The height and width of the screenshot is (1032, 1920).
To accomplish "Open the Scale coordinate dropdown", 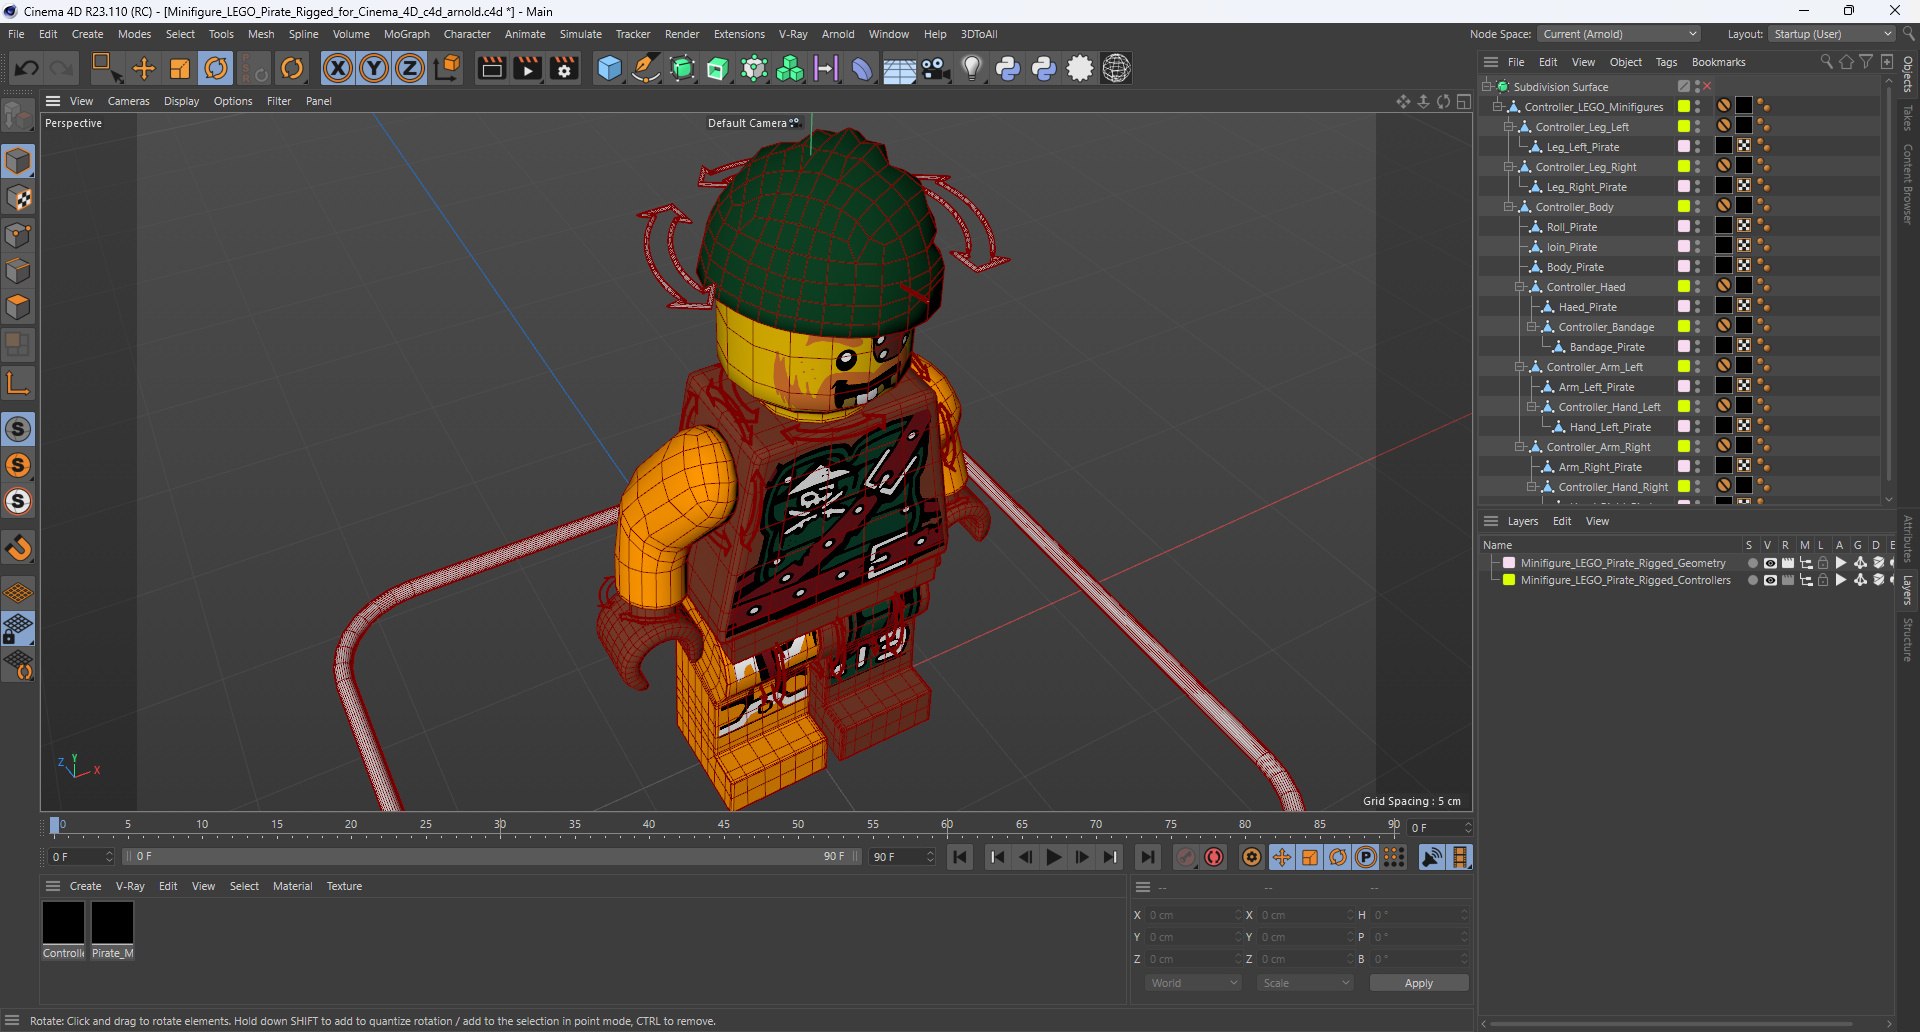I will 1306,984.
